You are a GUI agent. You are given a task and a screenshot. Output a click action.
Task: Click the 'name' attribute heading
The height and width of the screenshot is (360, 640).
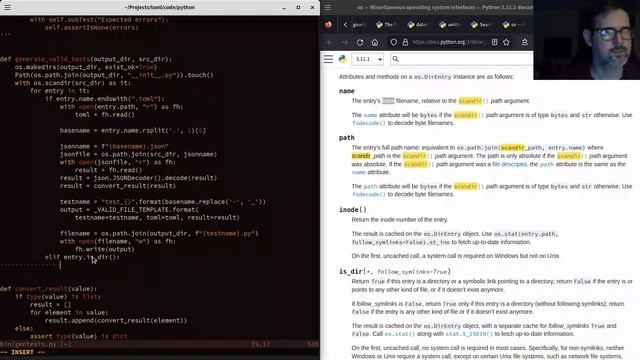tap(347, 91)
